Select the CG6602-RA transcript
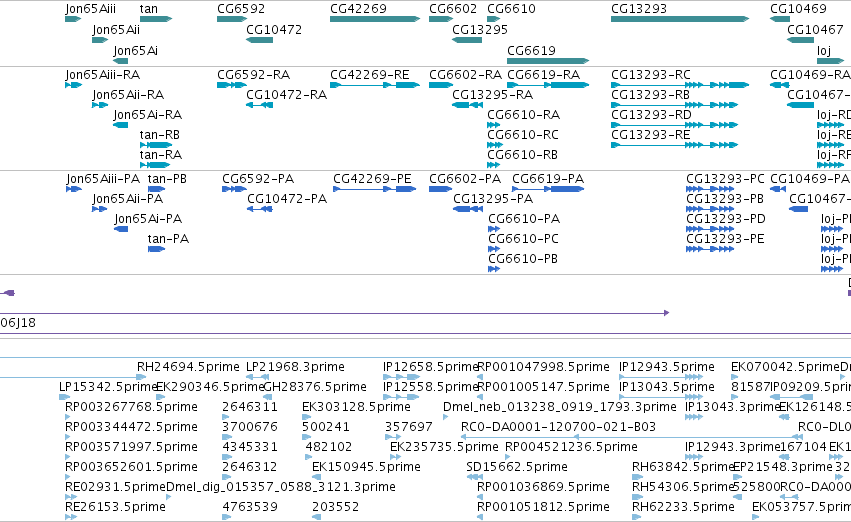Screen dimensions: 851x522 coord(465,74)
